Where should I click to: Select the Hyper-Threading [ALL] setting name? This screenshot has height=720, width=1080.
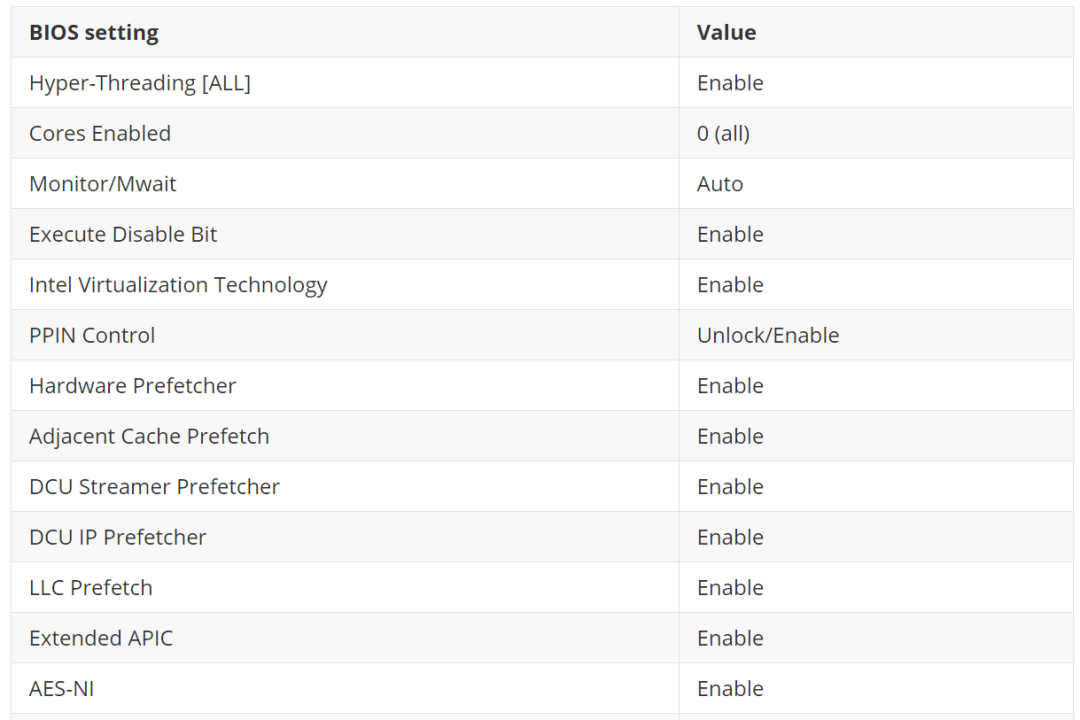[x=140, y=83]
